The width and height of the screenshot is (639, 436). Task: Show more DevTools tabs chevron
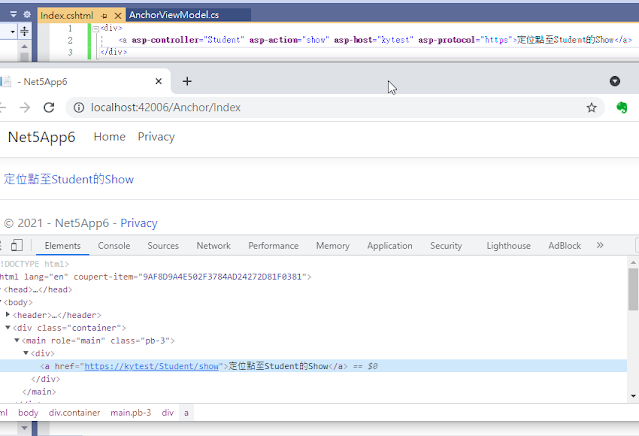600,245
